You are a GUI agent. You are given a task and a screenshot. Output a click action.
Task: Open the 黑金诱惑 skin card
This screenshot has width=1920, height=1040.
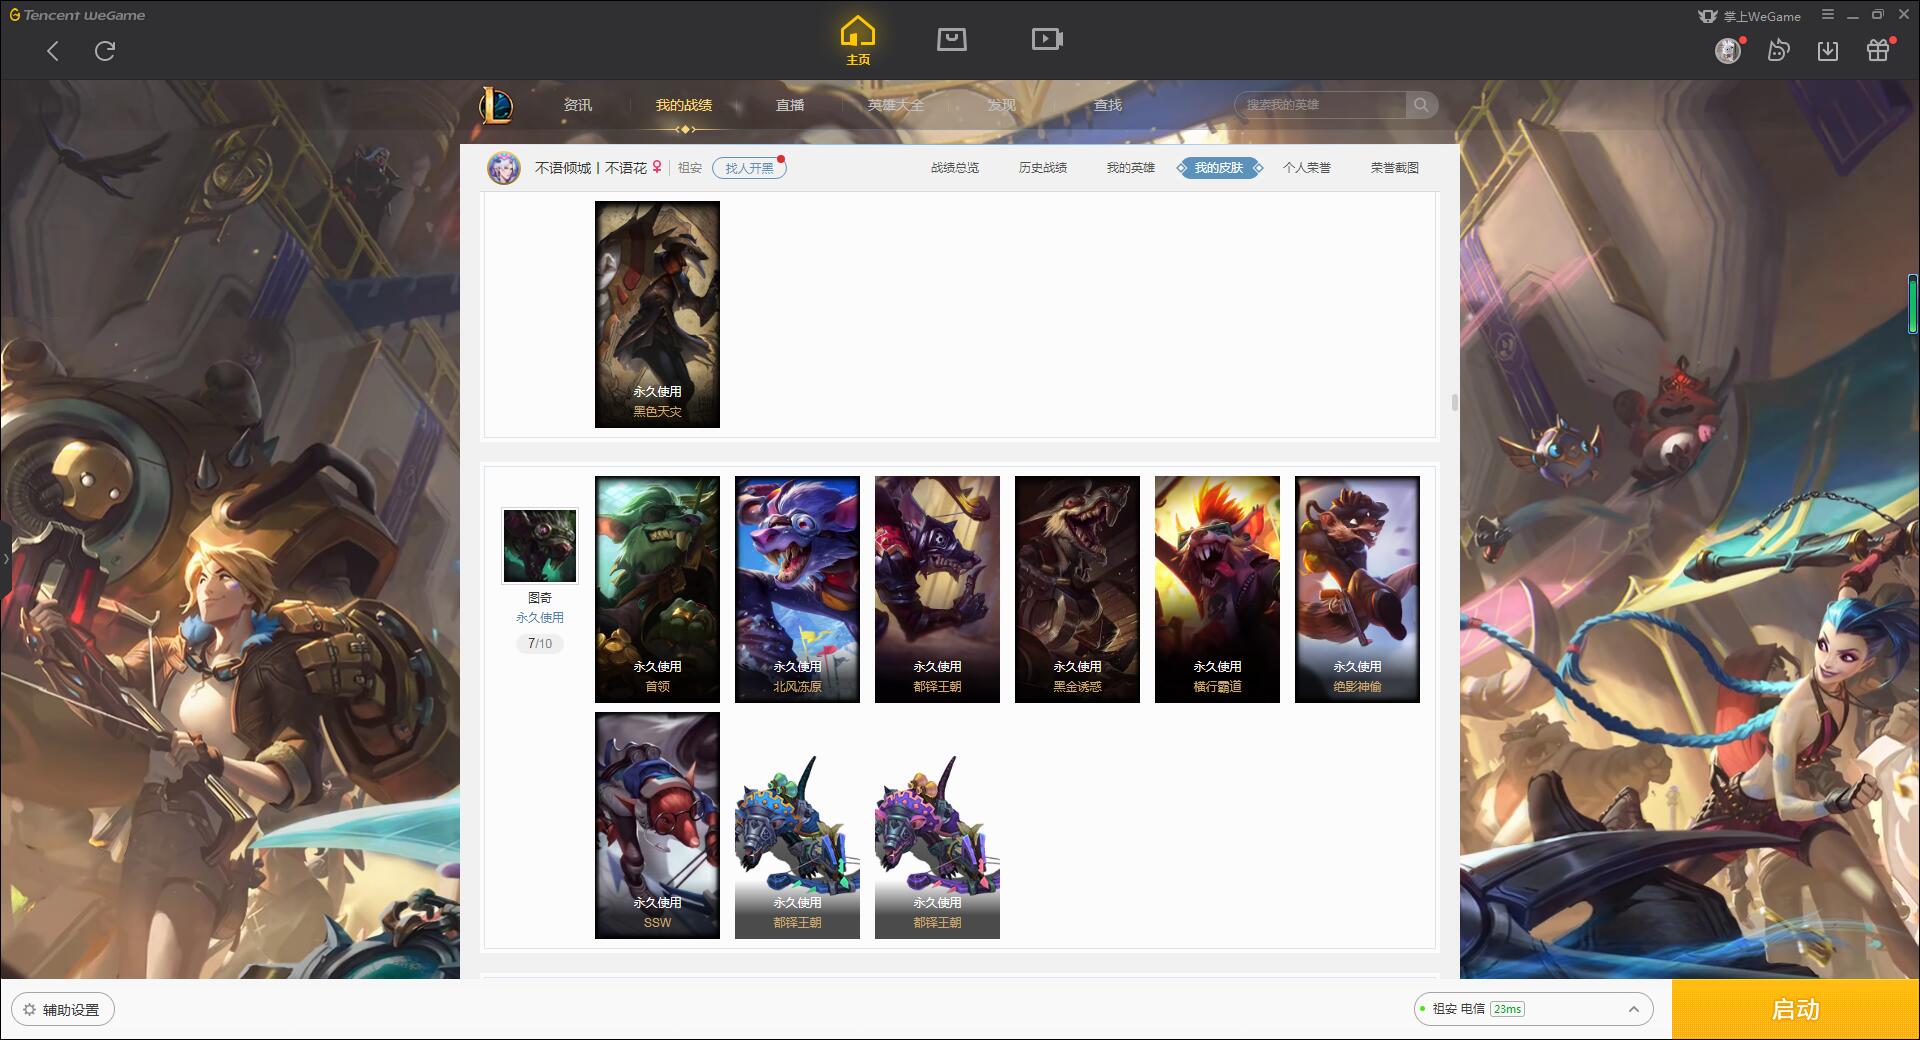[1077, 589]
